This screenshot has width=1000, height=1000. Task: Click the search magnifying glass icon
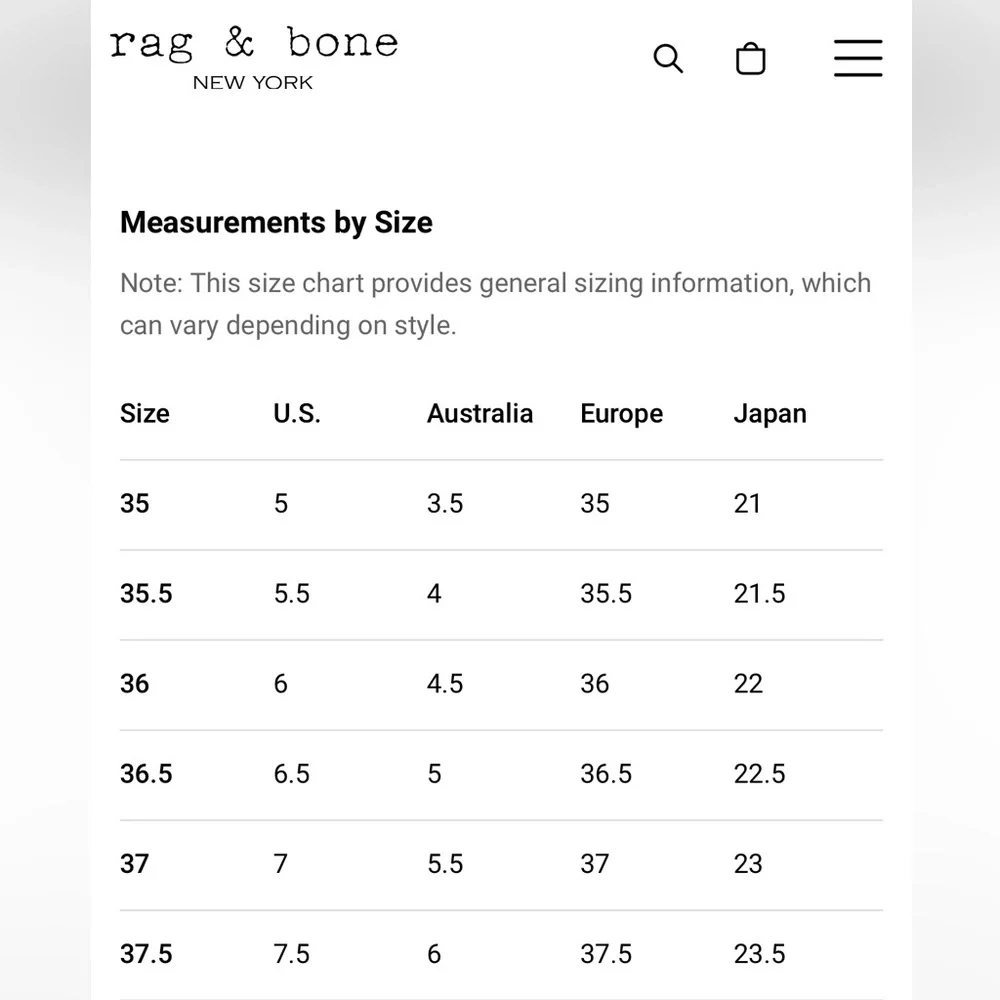pyautogui.click(x=668, y=59)
